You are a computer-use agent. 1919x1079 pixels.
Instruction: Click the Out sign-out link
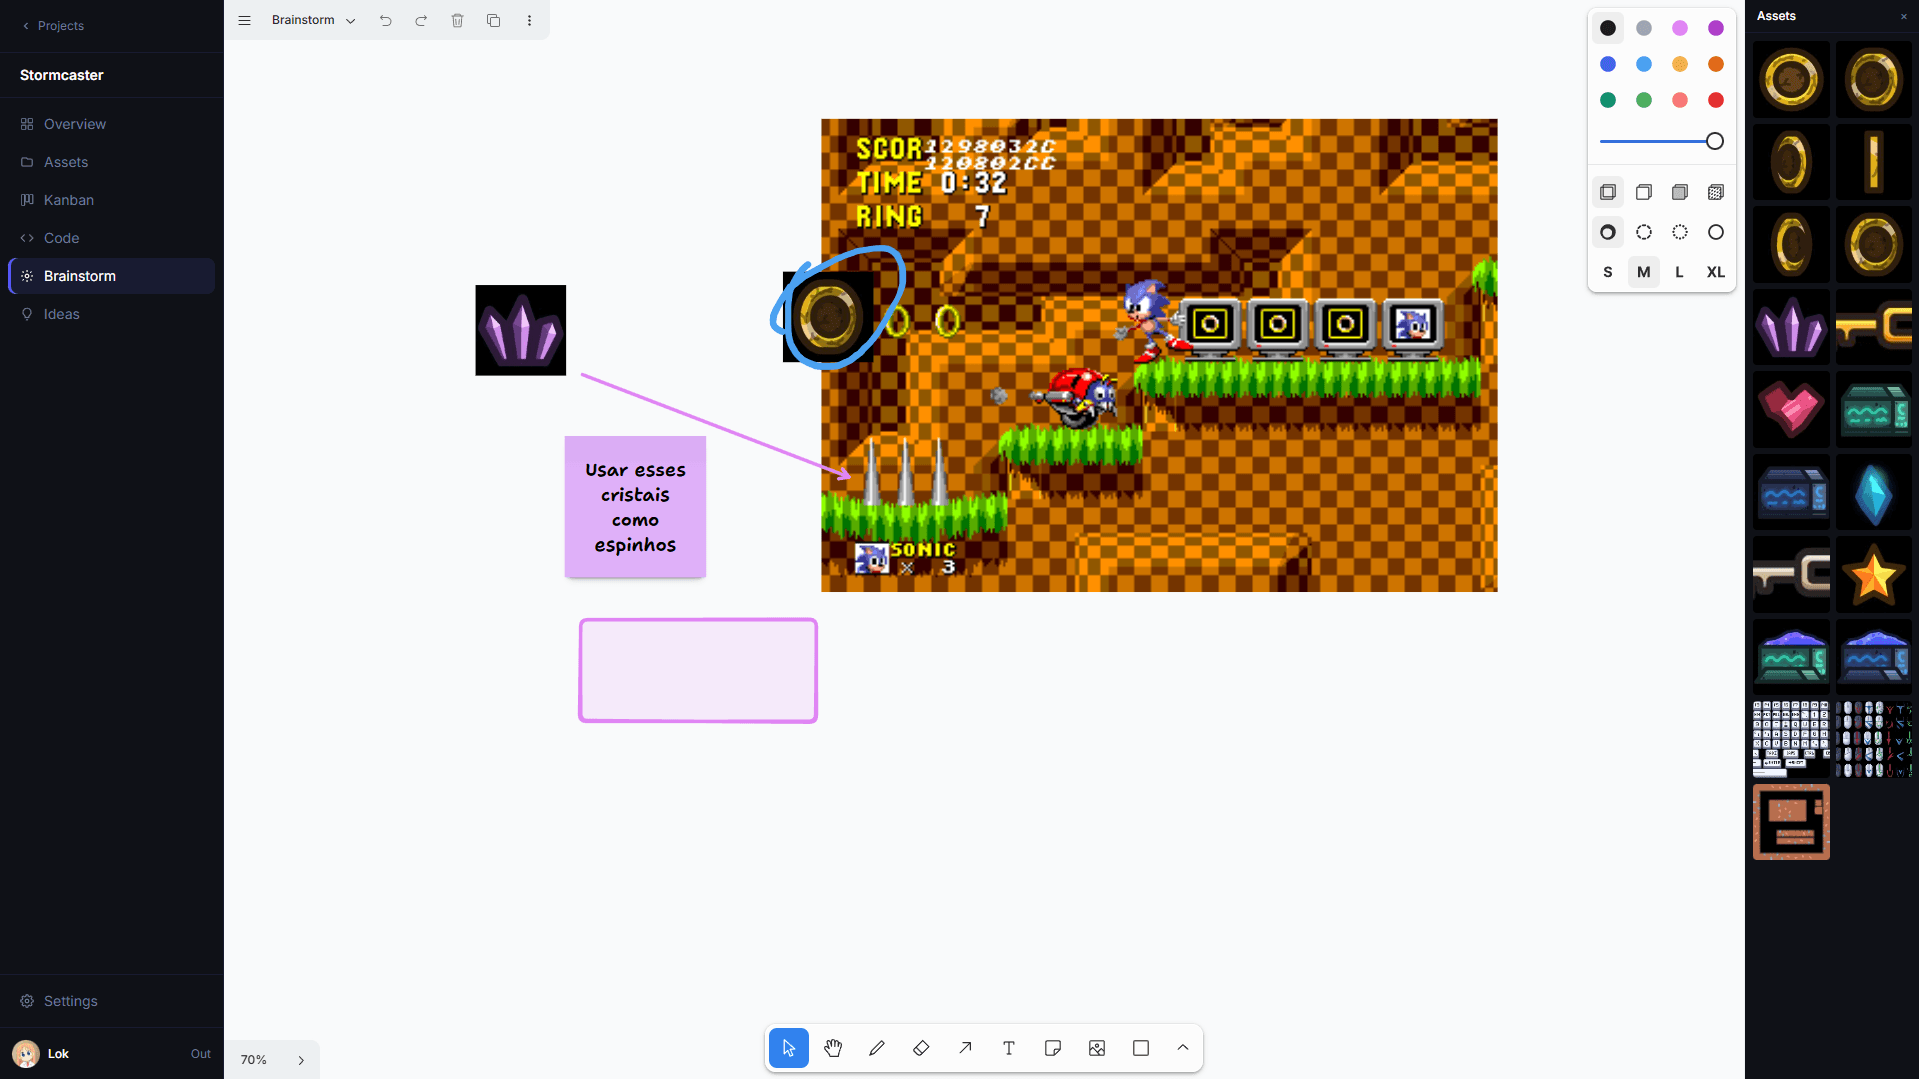coord(201,1054)
